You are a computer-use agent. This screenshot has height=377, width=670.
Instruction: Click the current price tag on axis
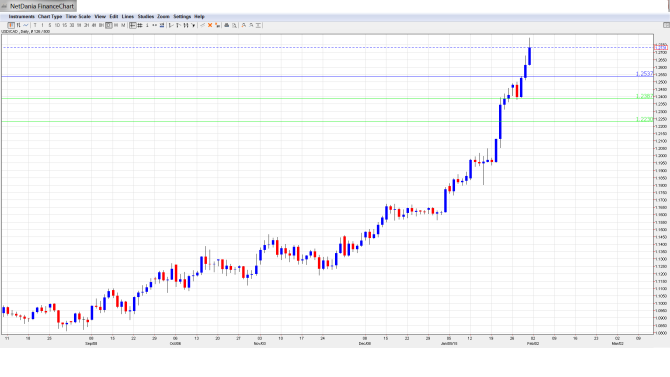coord(661,47)
